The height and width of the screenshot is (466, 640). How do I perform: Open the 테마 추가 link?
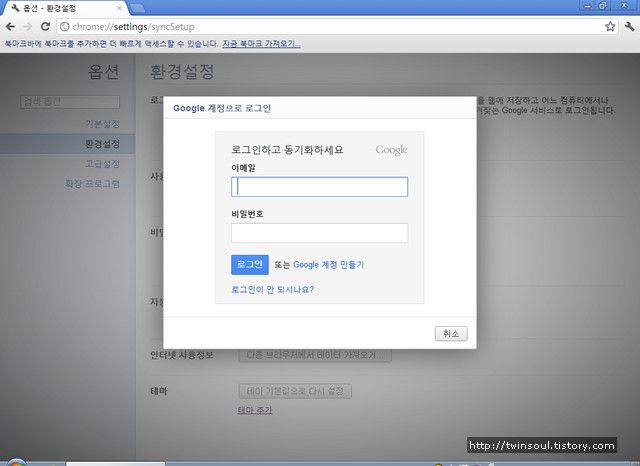coord(255,410)
